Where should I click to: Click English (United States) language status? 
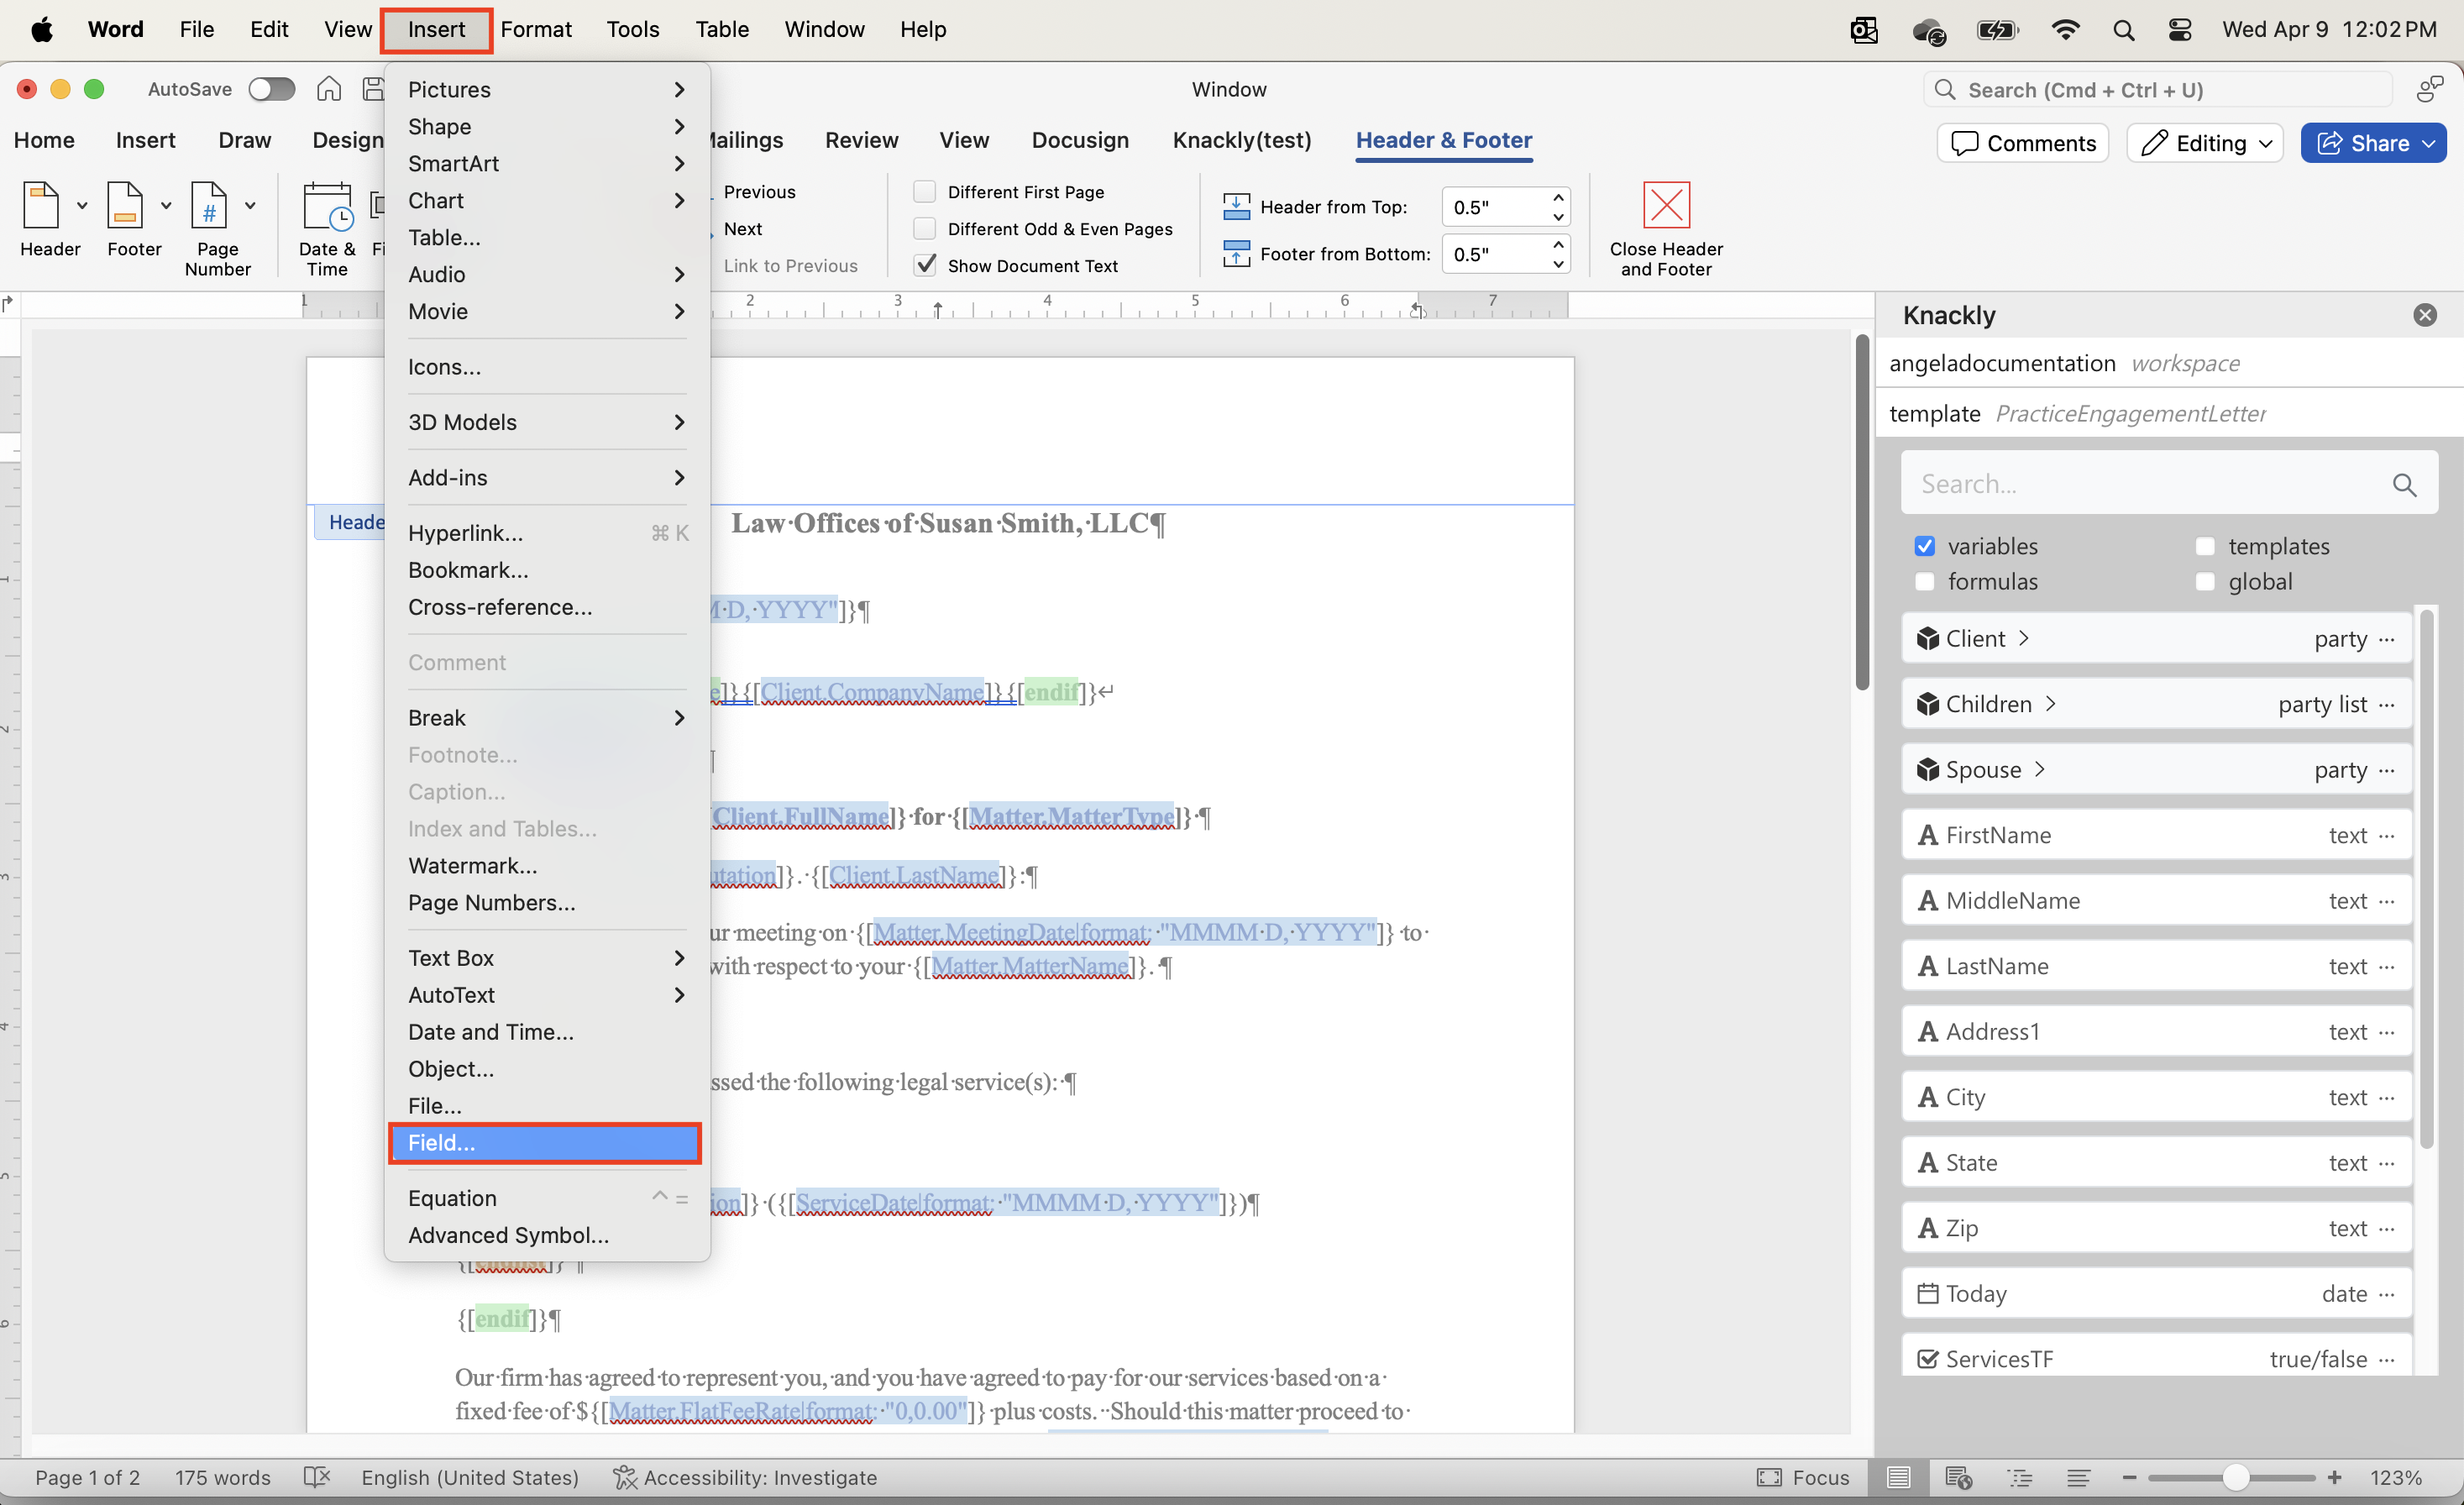[x=470, y=1478]
